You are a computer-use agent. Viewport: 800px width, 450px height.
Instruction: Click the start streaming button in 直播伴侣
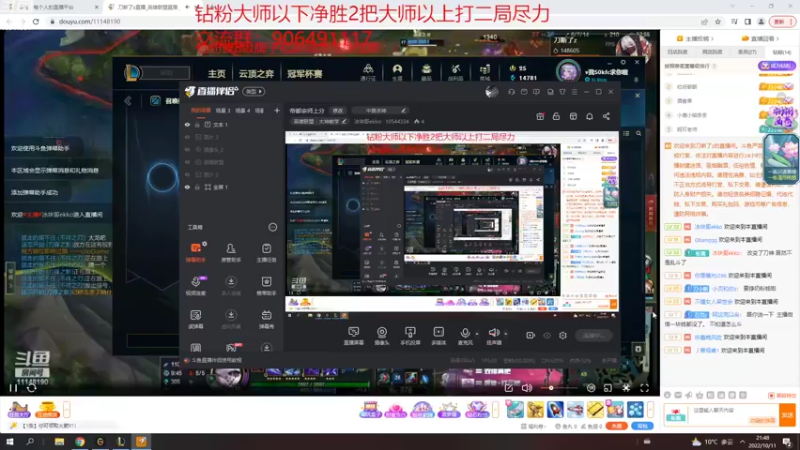(593, 336)
